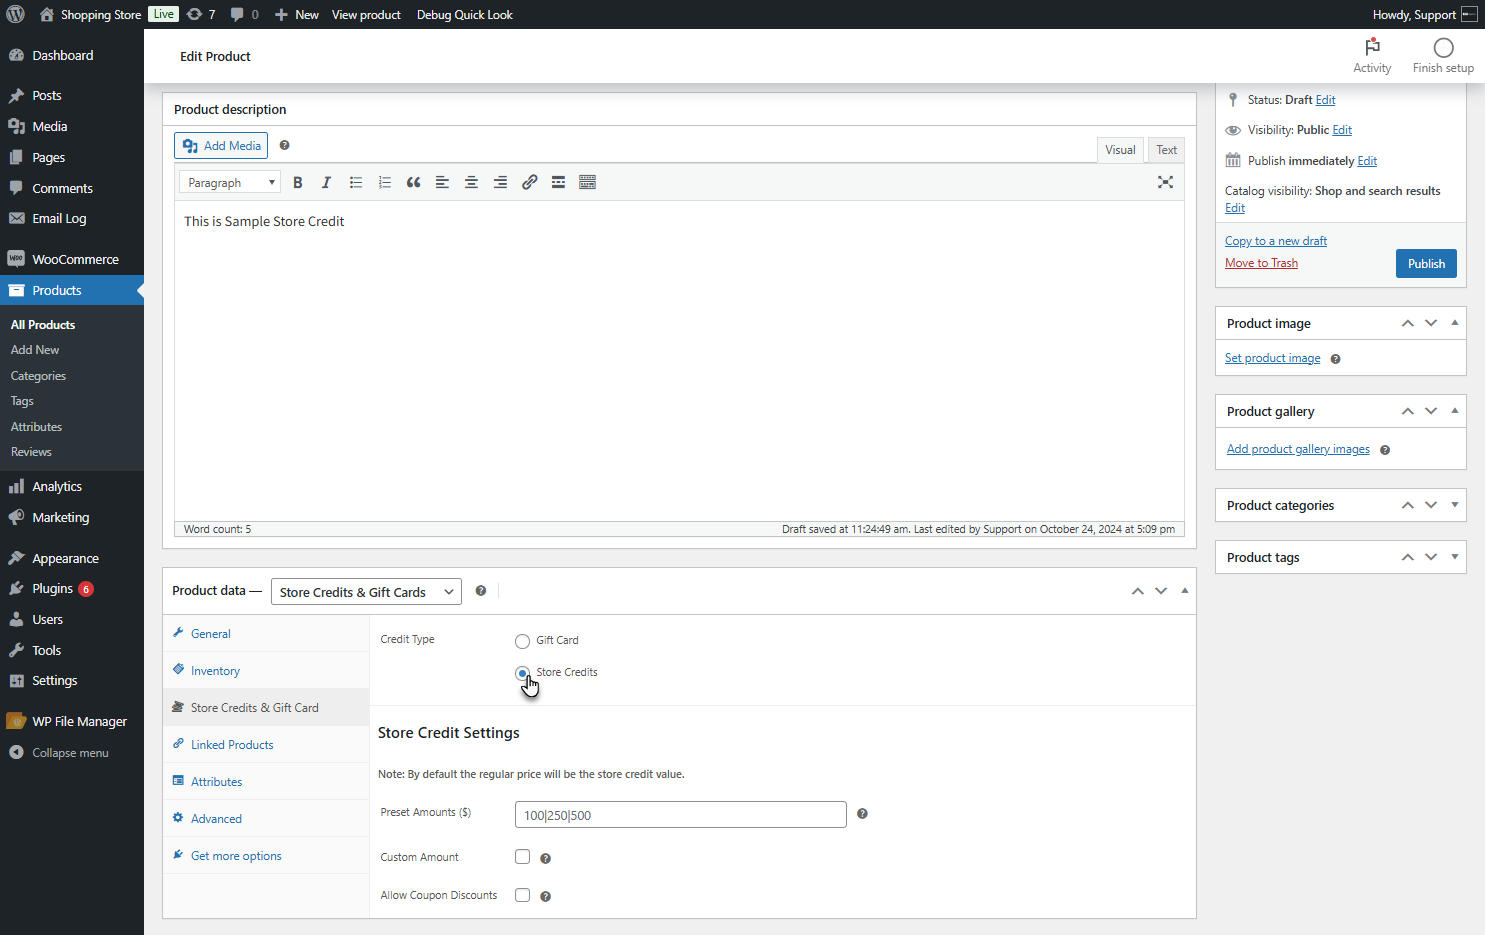This screenshot has width=1485, height=935.
Task: Click the Publish button
Action: (x=1426, y=264)
